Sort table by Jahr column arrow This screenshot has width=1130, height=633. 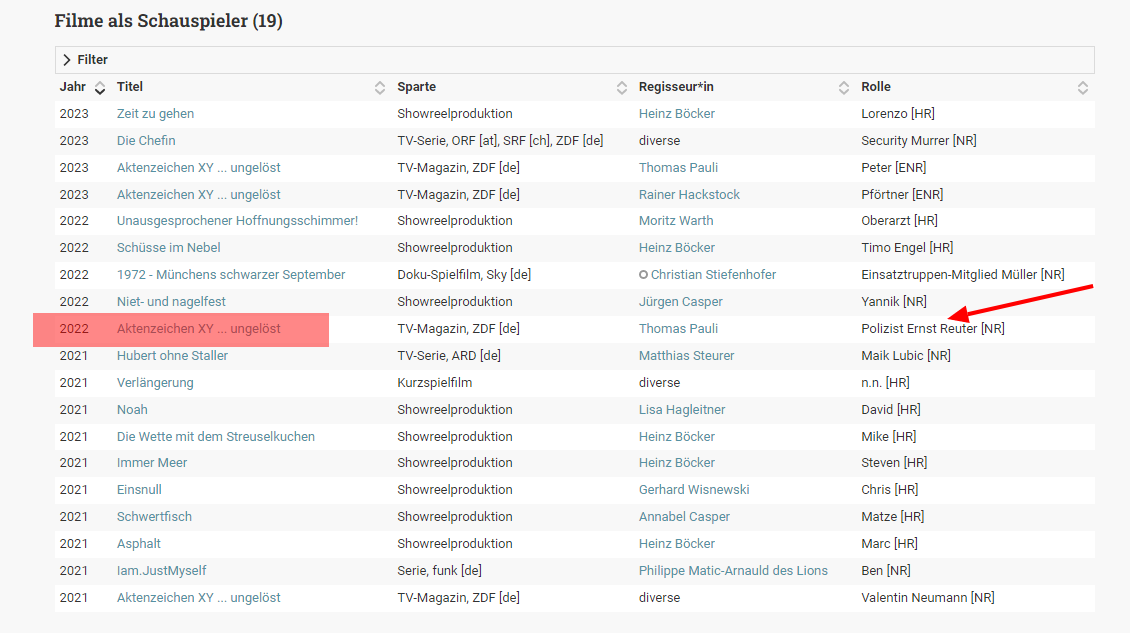pyautogui.click(x=100, y=88)
